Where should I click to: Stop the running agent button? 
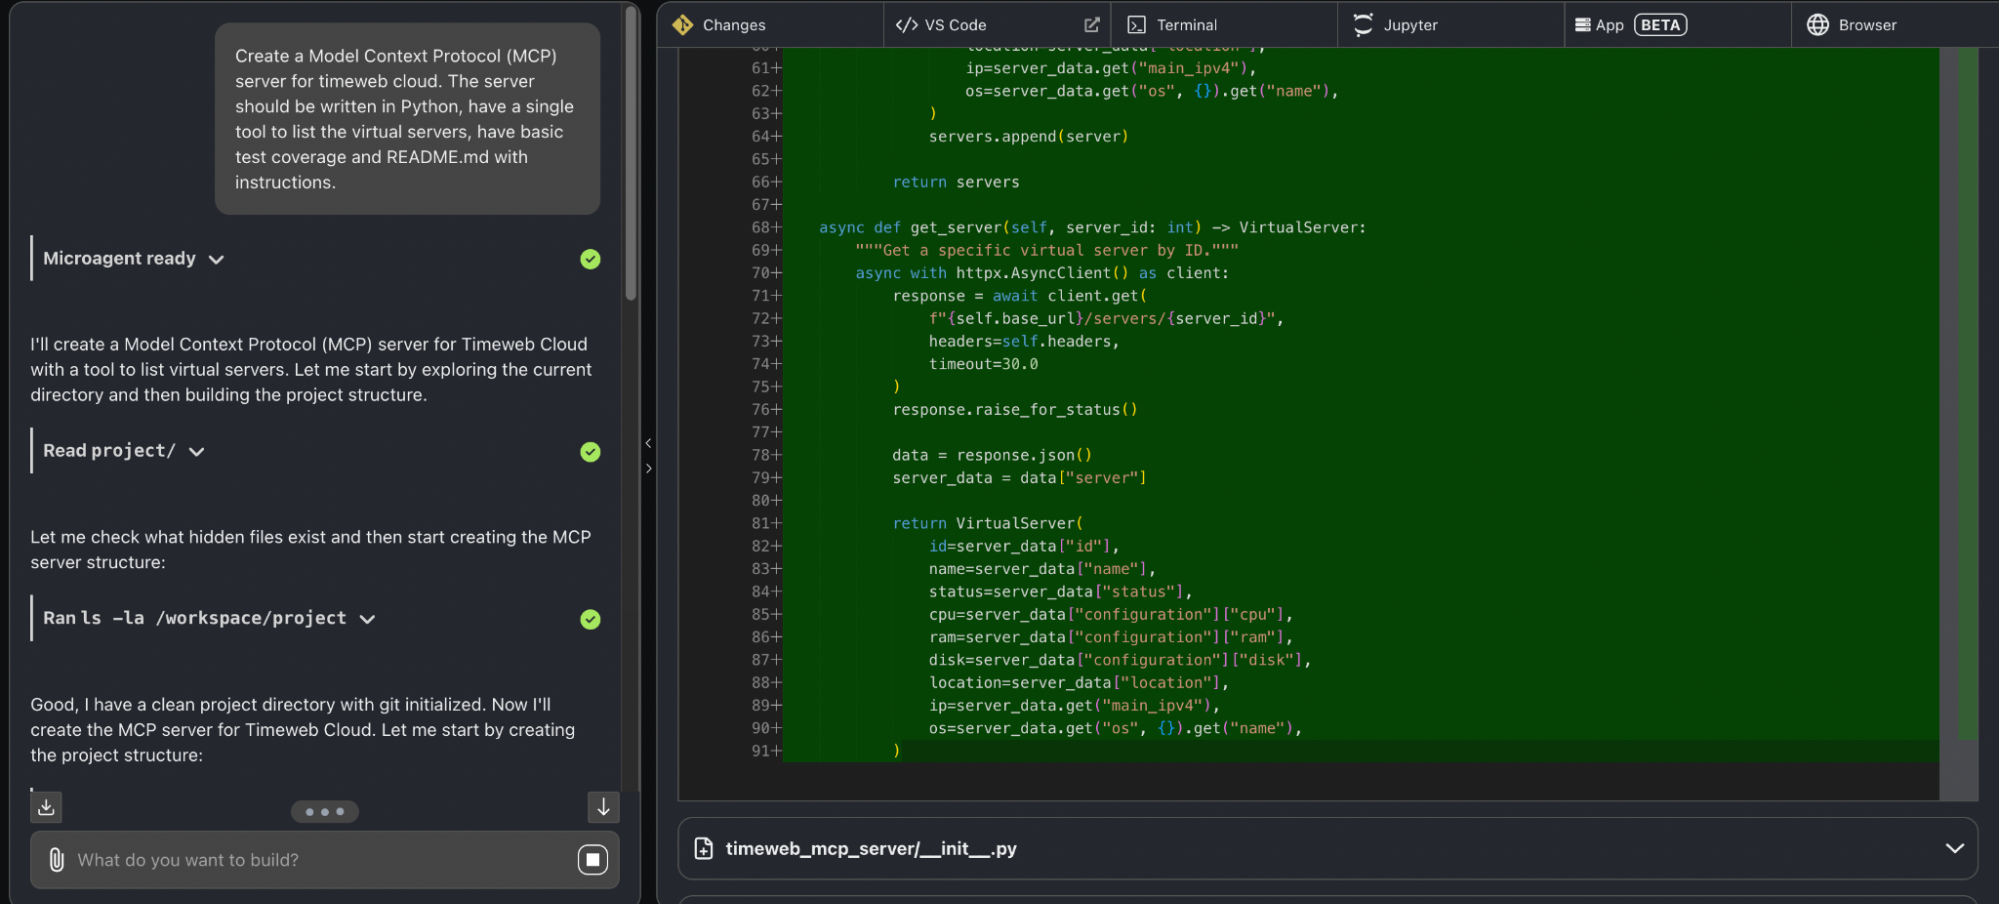[593, 859]
